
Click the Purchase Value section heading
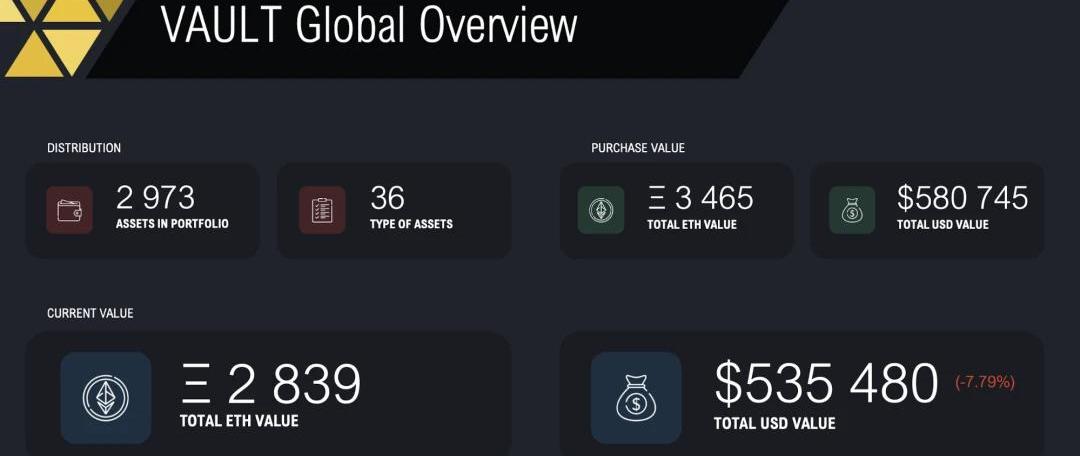coord(638,148)
